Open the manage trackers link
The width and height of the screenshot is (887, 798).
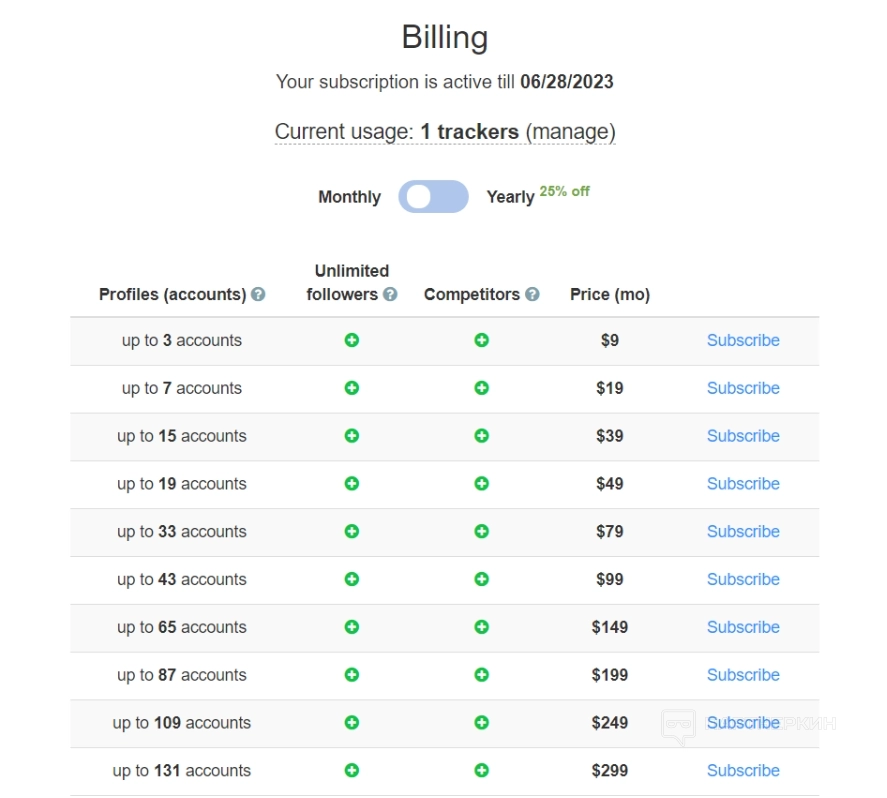pos(570,132)
